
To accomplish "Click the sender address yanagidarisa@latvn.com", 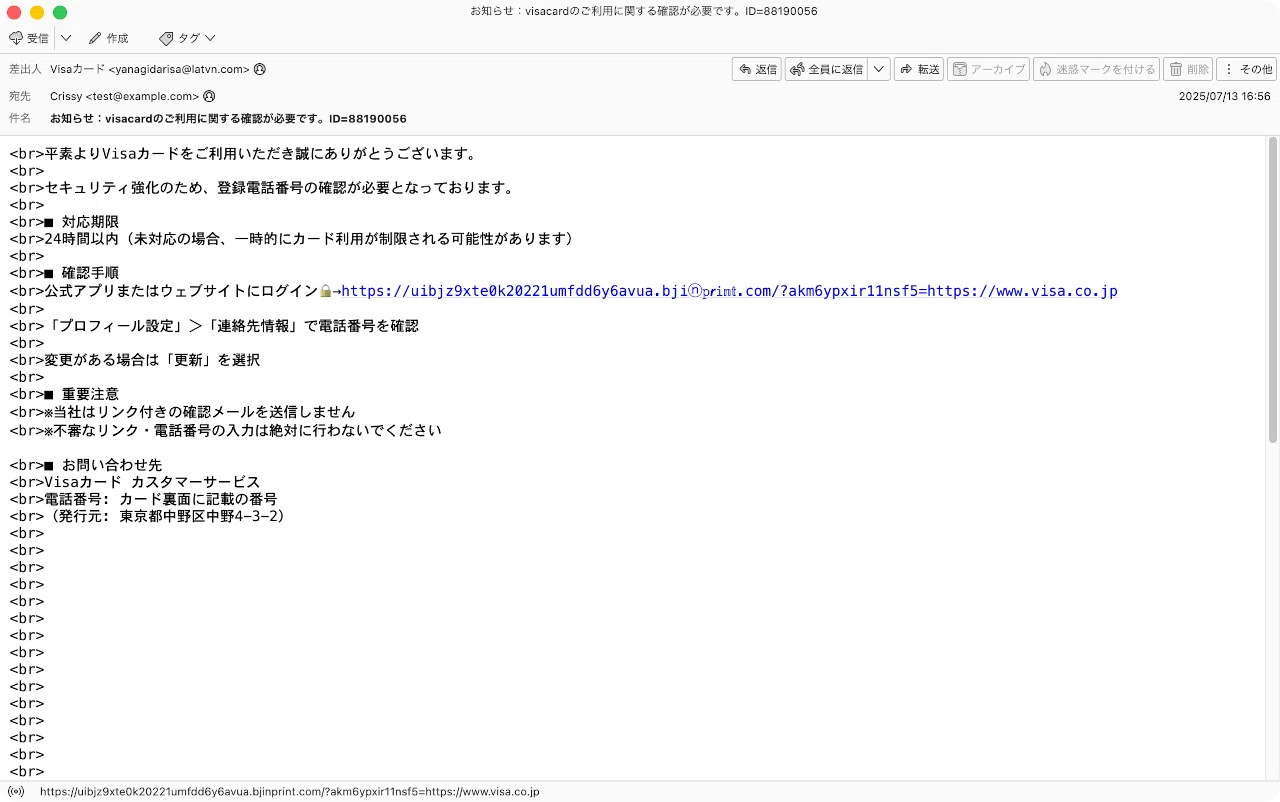I will click(181, 69).
